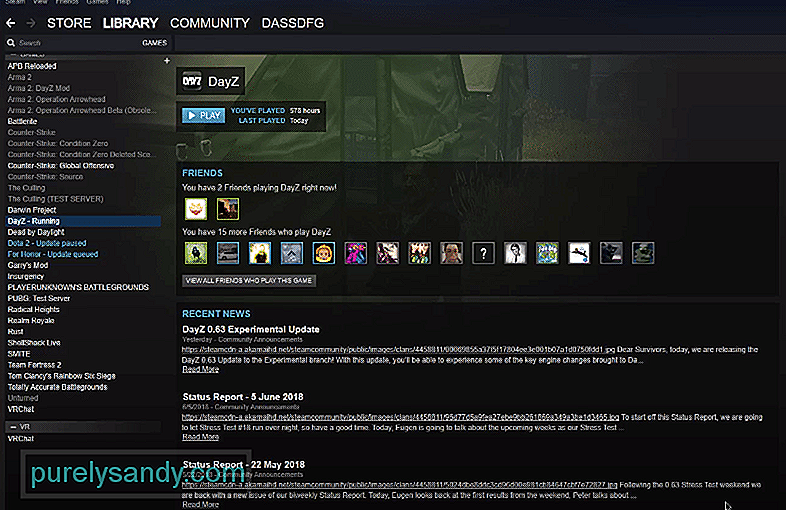
Task: Select Arma 2: Operation Arrowhead game entry
Action: click(x=56, y=99)
